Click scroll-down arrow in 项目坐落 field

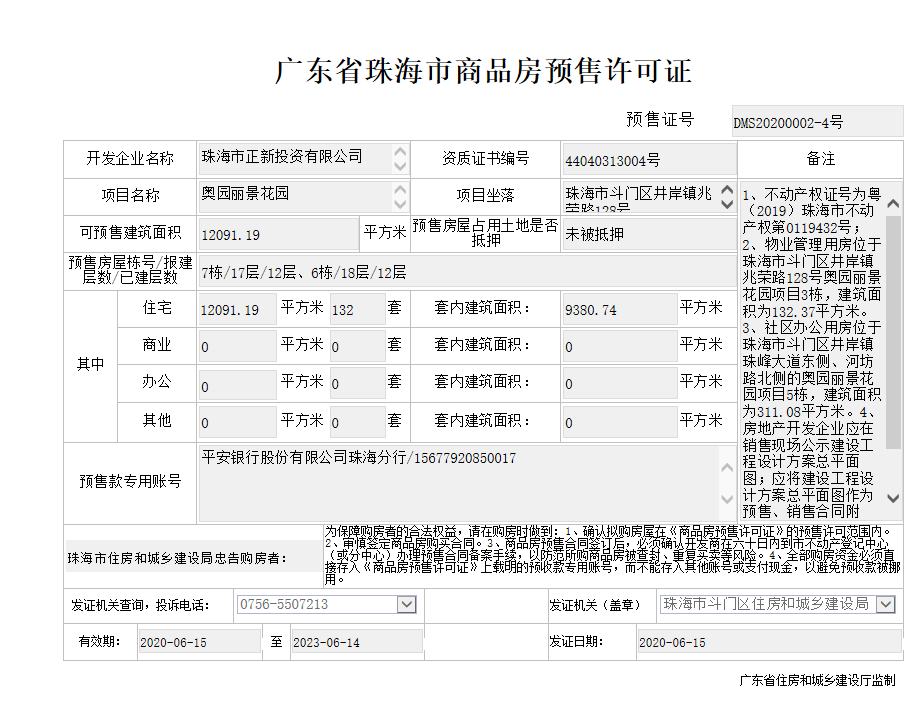[727, 204]
